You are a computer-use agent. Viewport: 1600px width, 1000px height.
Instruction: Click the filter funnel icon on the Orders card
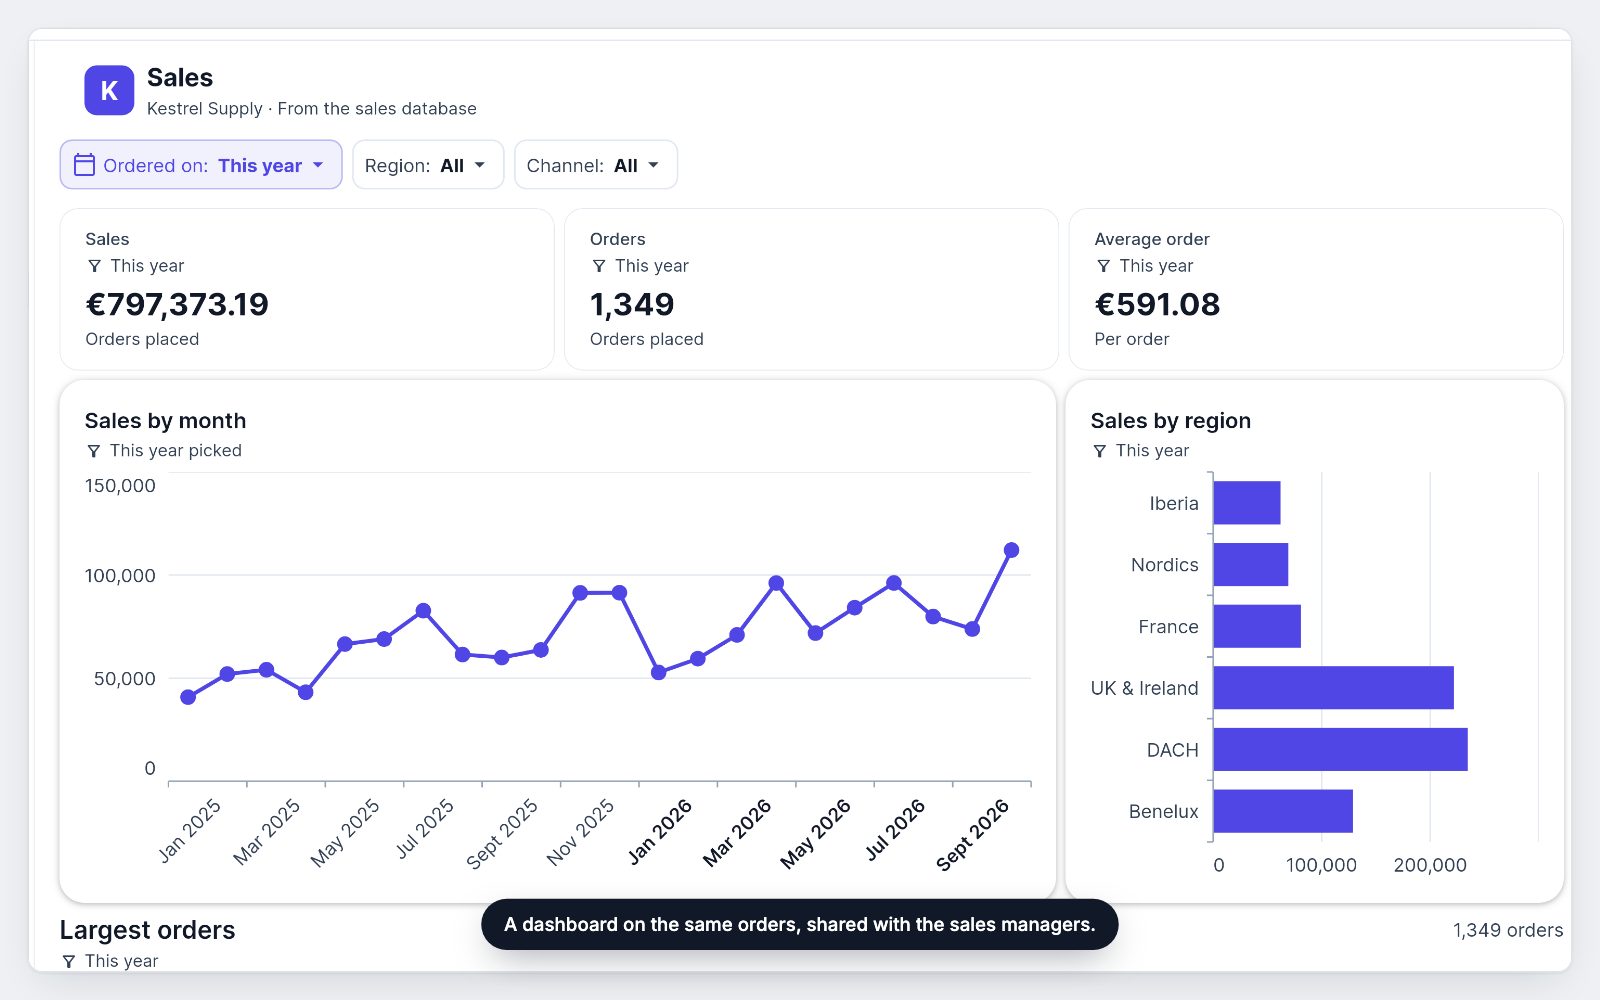tap(599, 266)
